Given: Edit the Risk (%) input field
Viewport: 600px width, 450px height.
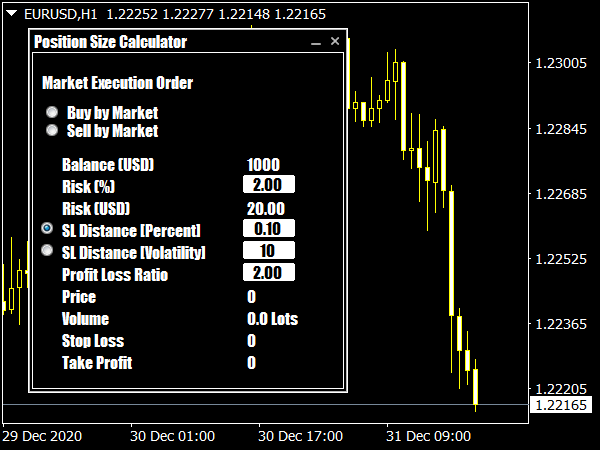Looking at the screenshot, I should pos(269,184).
